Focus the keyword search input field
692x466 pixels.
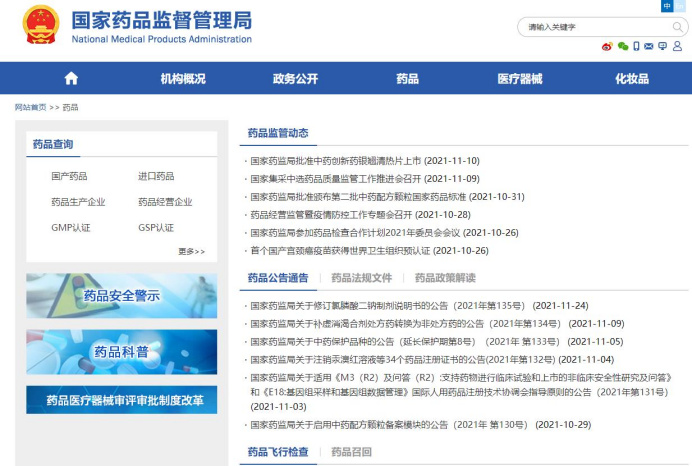[590, 27]
